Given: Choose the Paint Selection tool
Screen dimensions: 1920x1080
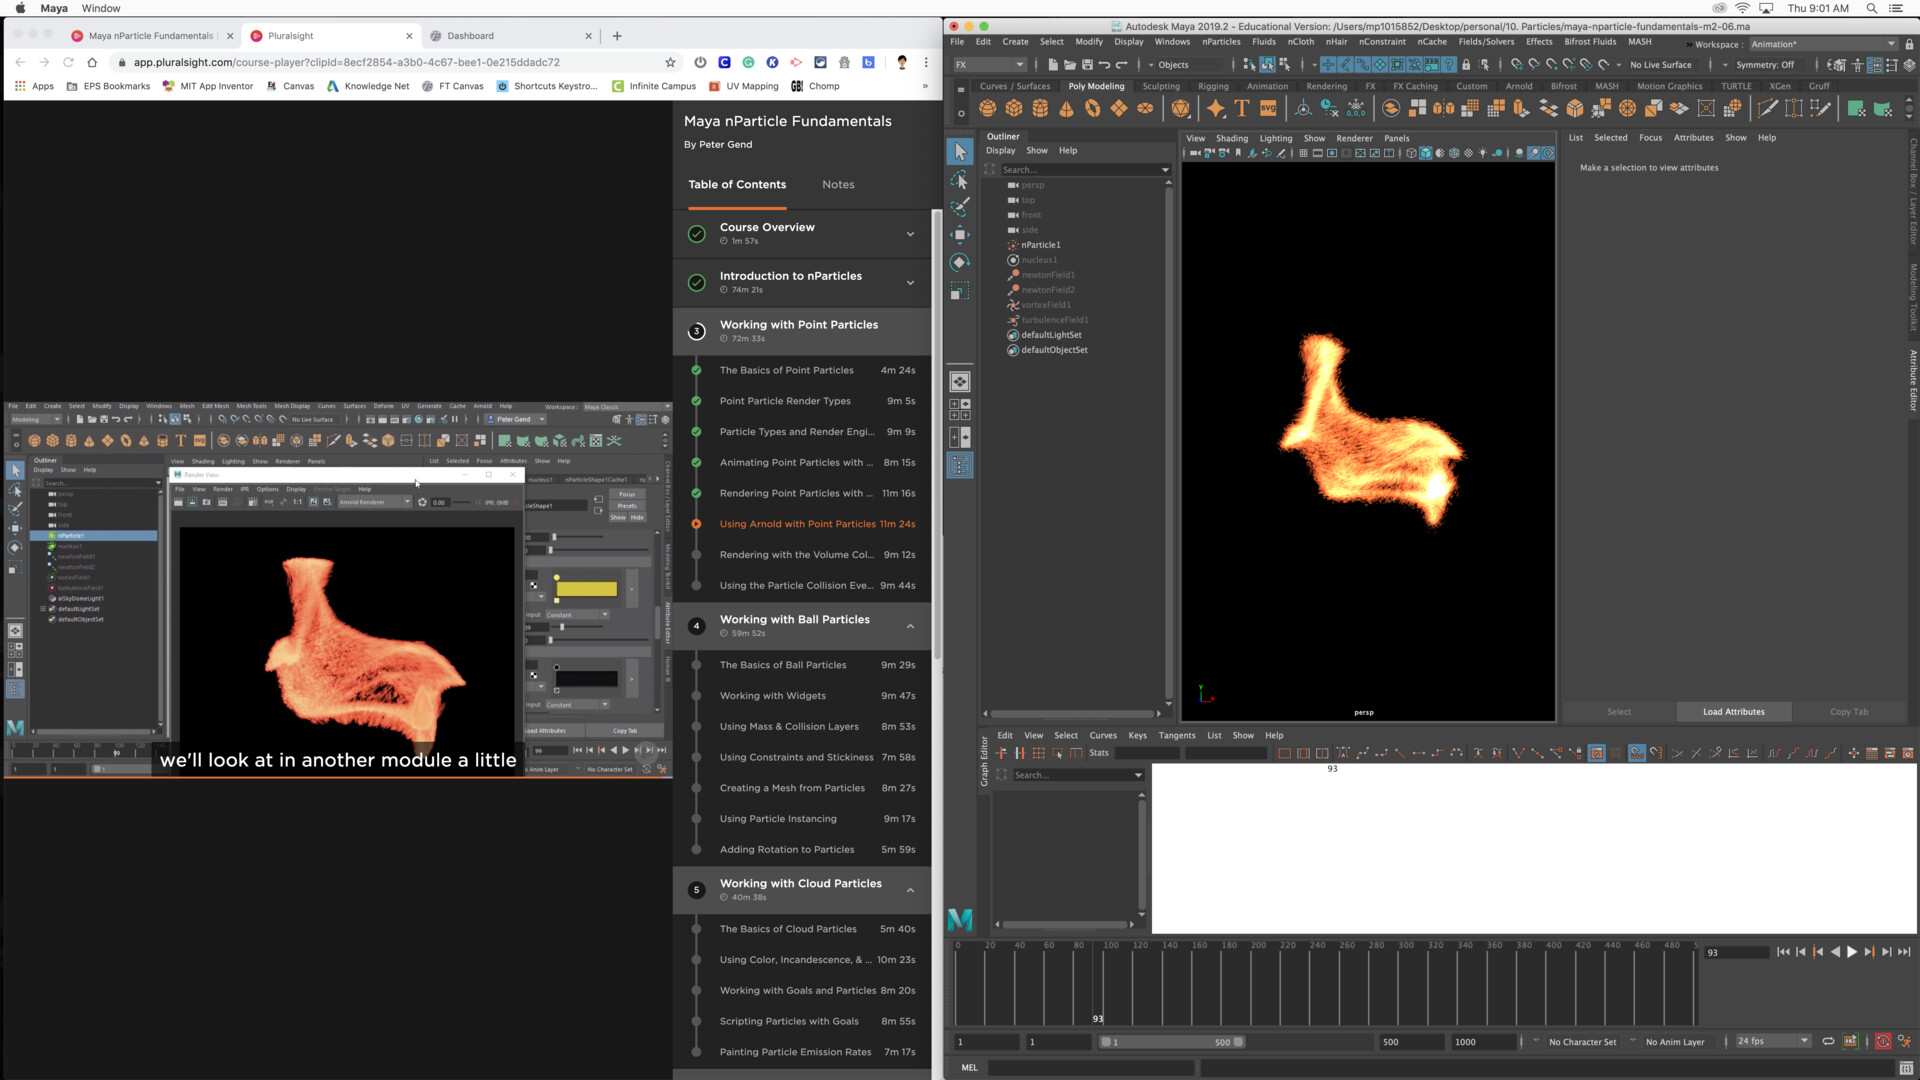Looking at the screenshot, I should (959, 208).
